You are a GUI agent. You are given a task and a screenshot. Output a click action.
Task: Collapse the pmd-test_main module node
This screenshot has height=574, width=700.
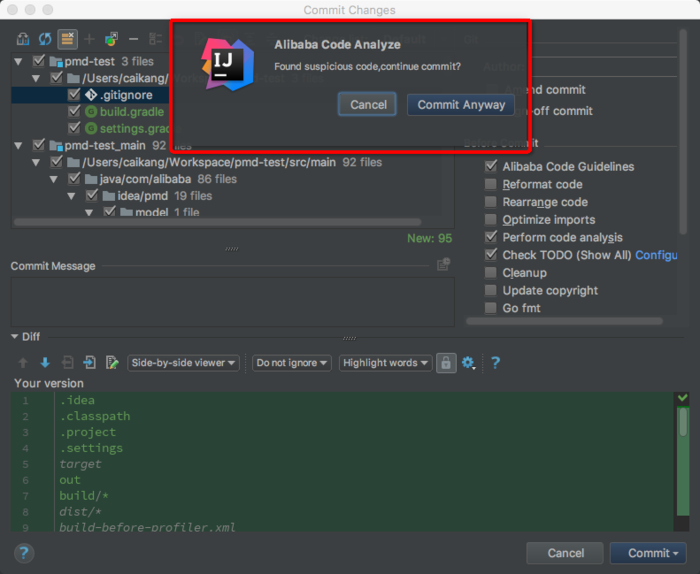tap(18, 145)
